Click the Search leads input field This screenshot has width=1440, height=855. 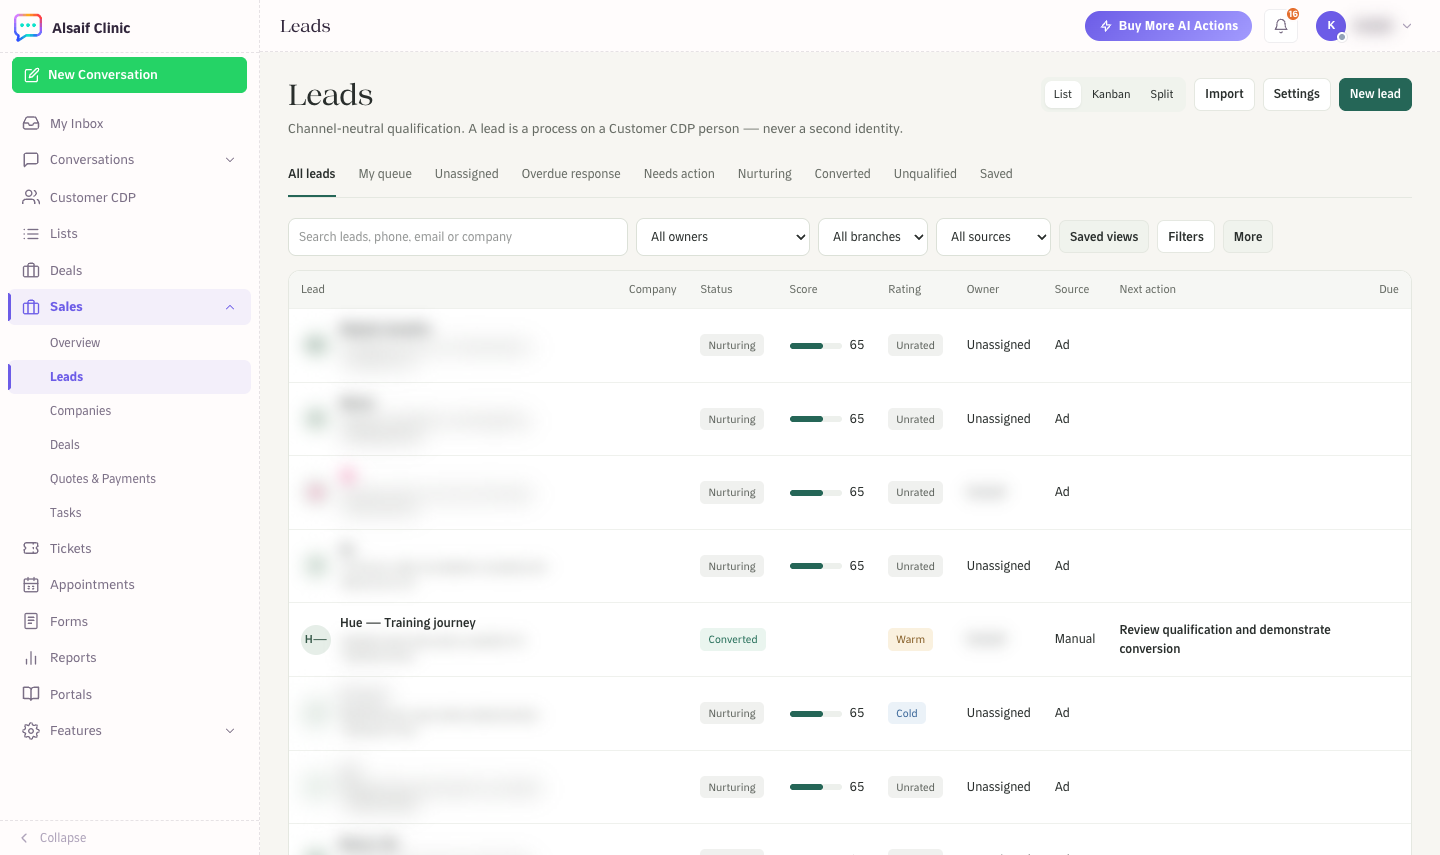point(458,237)
